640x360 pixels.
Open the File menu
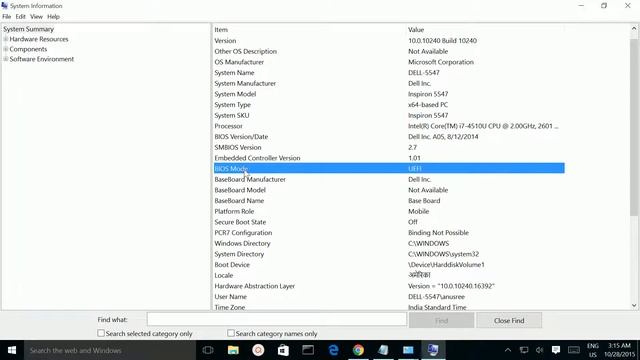(7, 17)
